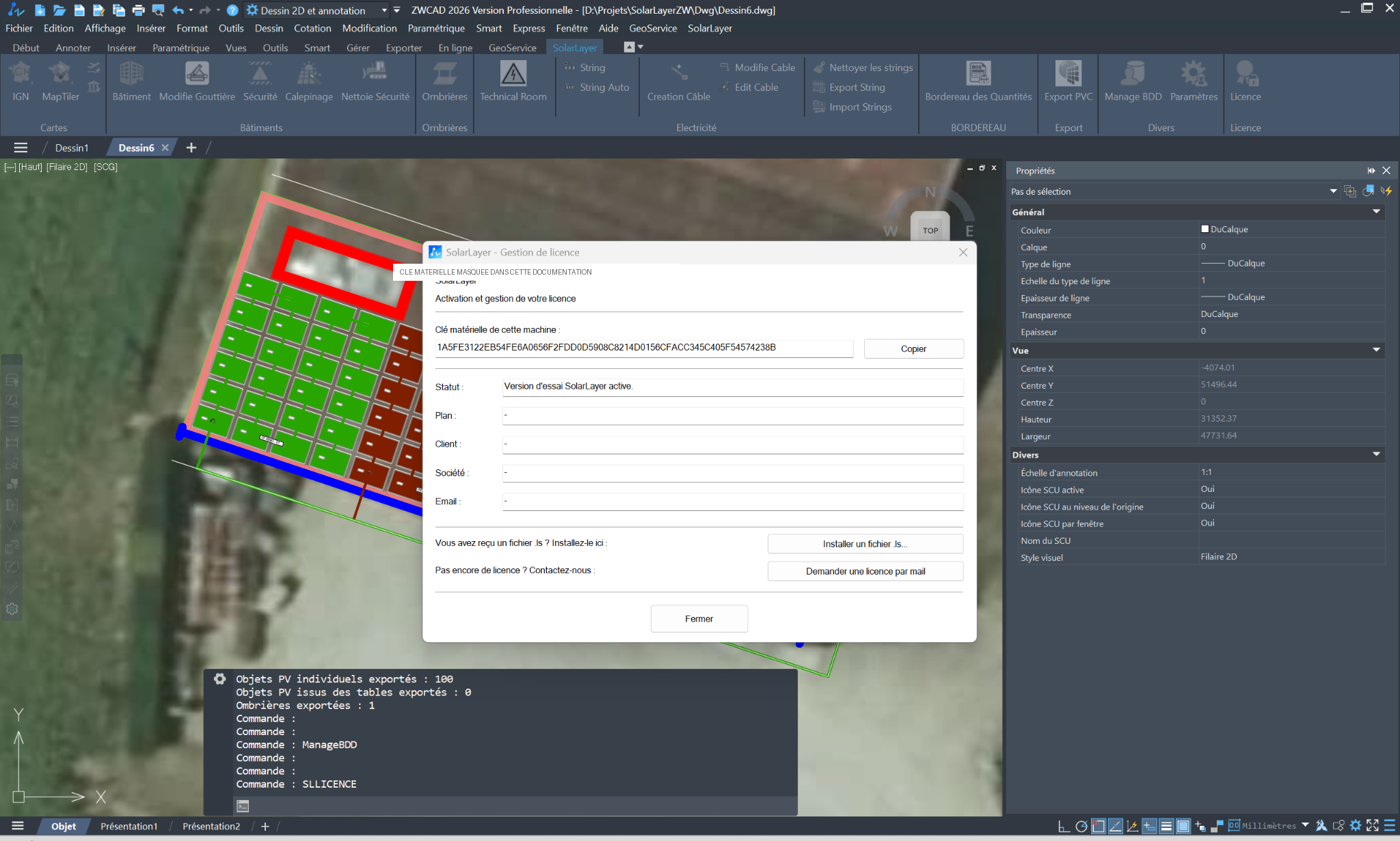
Task: Click Save icon in quick access toolbar
Action: [79, 10]
